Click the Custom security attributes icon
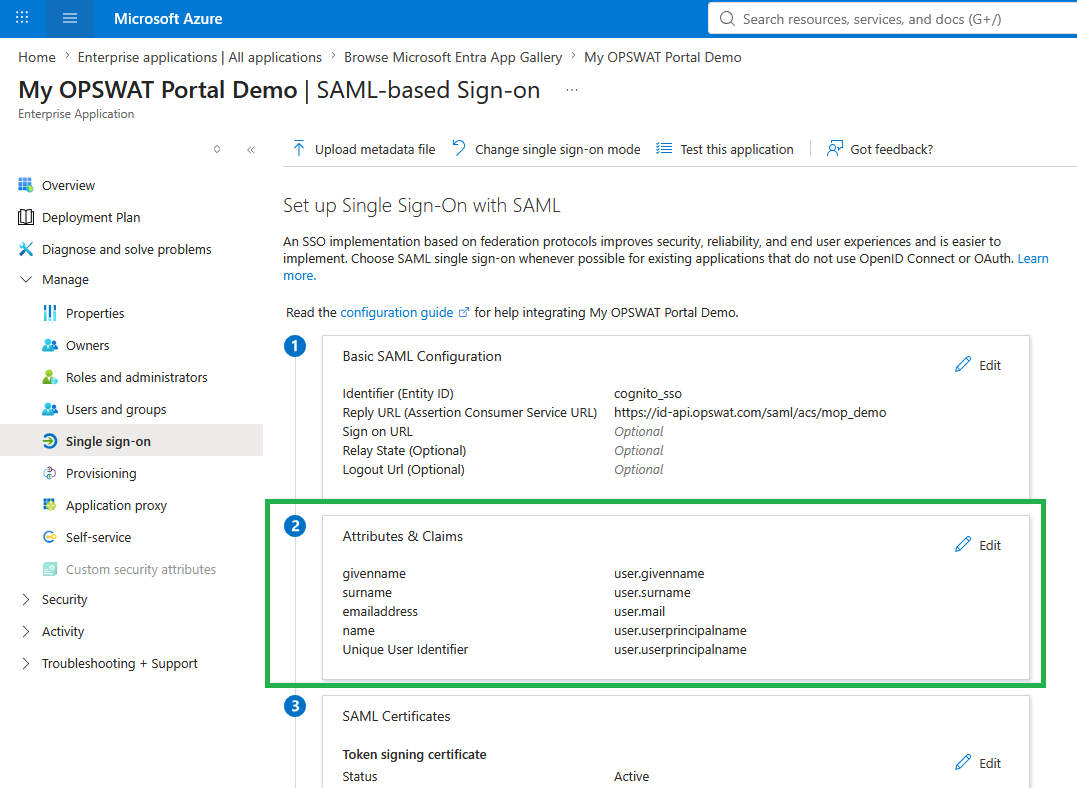The image size is (1077, 788). (50, 569)
